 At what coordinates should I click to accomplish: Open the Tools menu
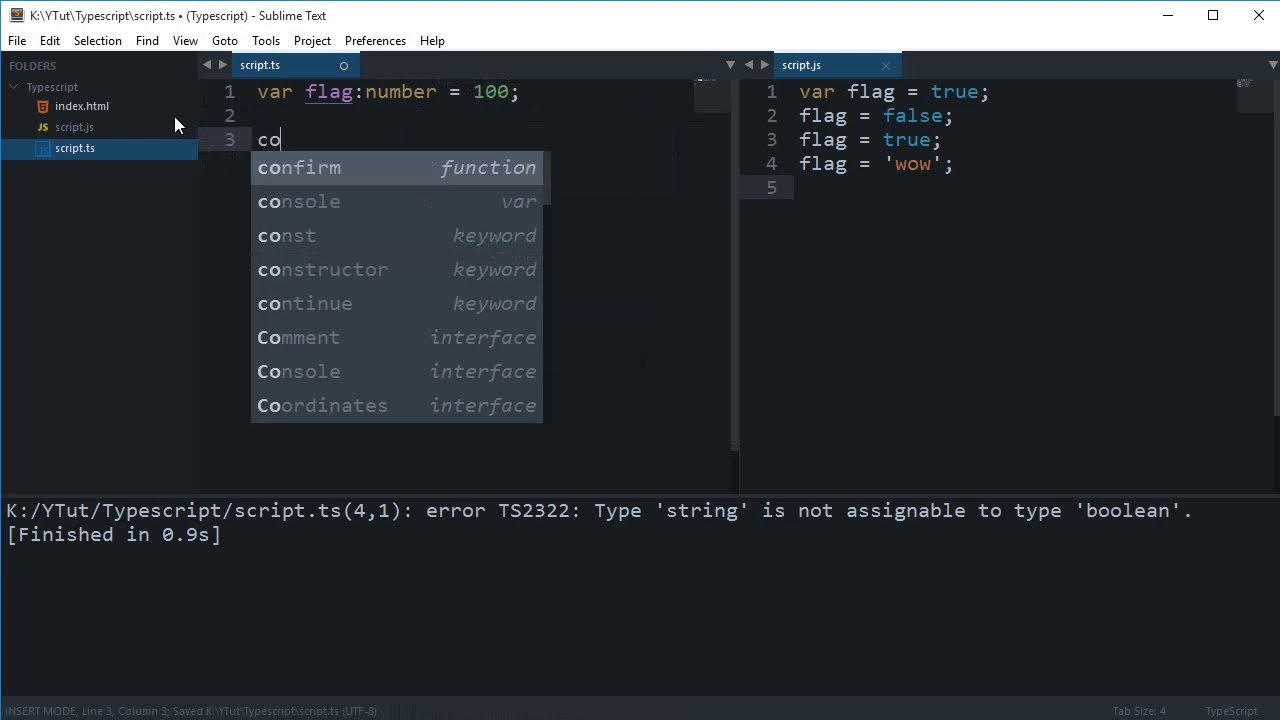[x=266, y=41]
